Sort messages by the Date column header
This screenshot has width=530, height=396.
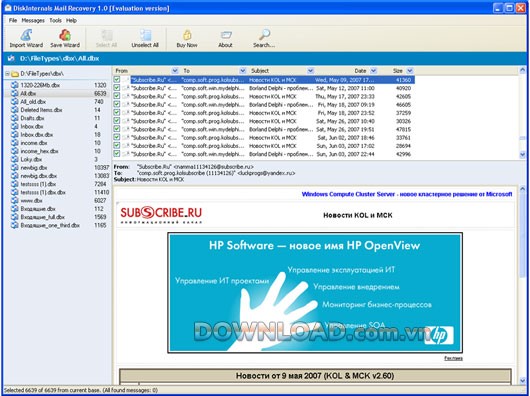360,71
